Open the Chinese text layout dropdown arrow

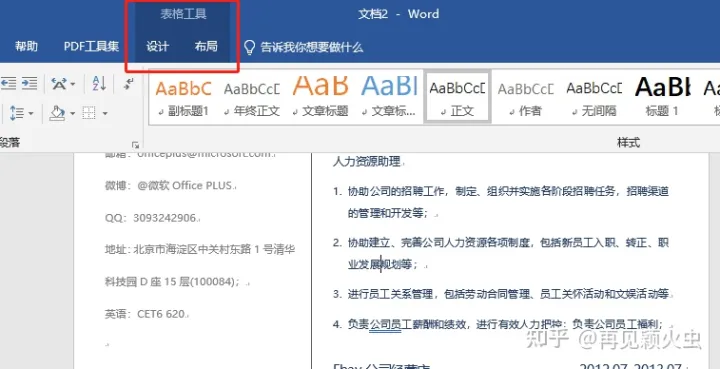point(73,84)
